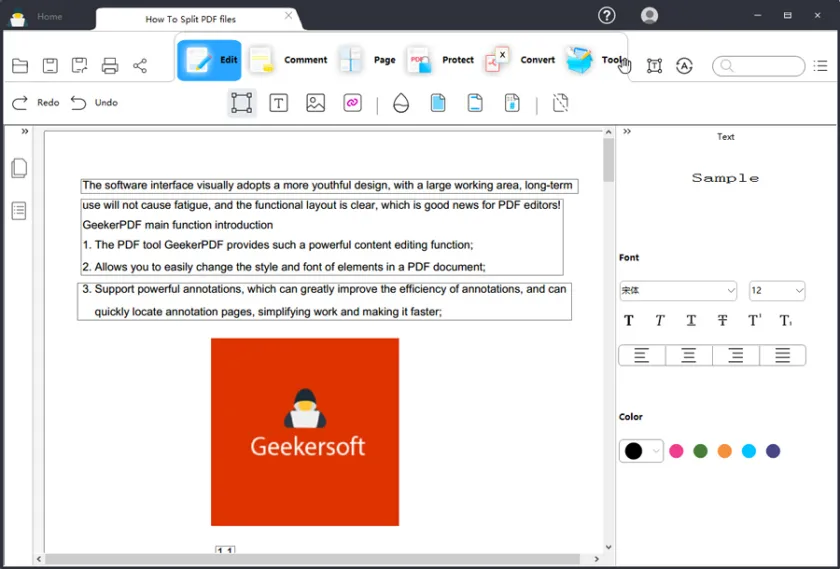This screenshot has height=569, width=840.
Task: Open the Convert ribbon tab
Action: 520,60
